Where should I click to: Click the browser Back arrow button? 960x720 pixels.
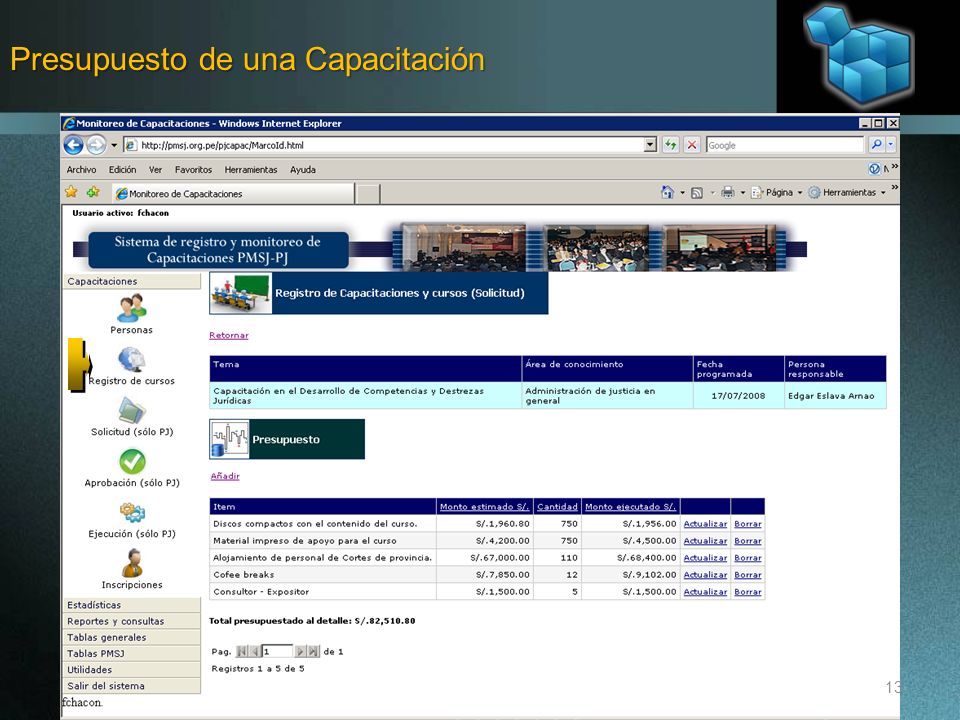click(x=73, y=145)
